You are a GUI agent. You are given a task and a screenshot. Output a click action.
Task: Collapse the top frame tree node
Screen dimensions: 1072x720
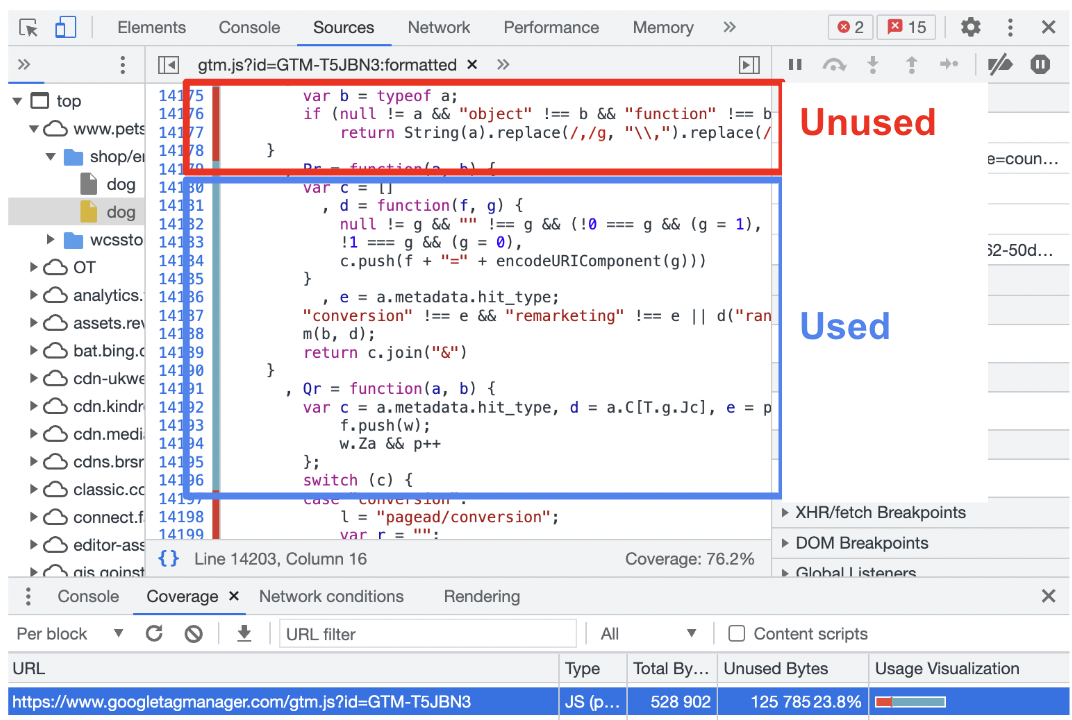[18, 101]
